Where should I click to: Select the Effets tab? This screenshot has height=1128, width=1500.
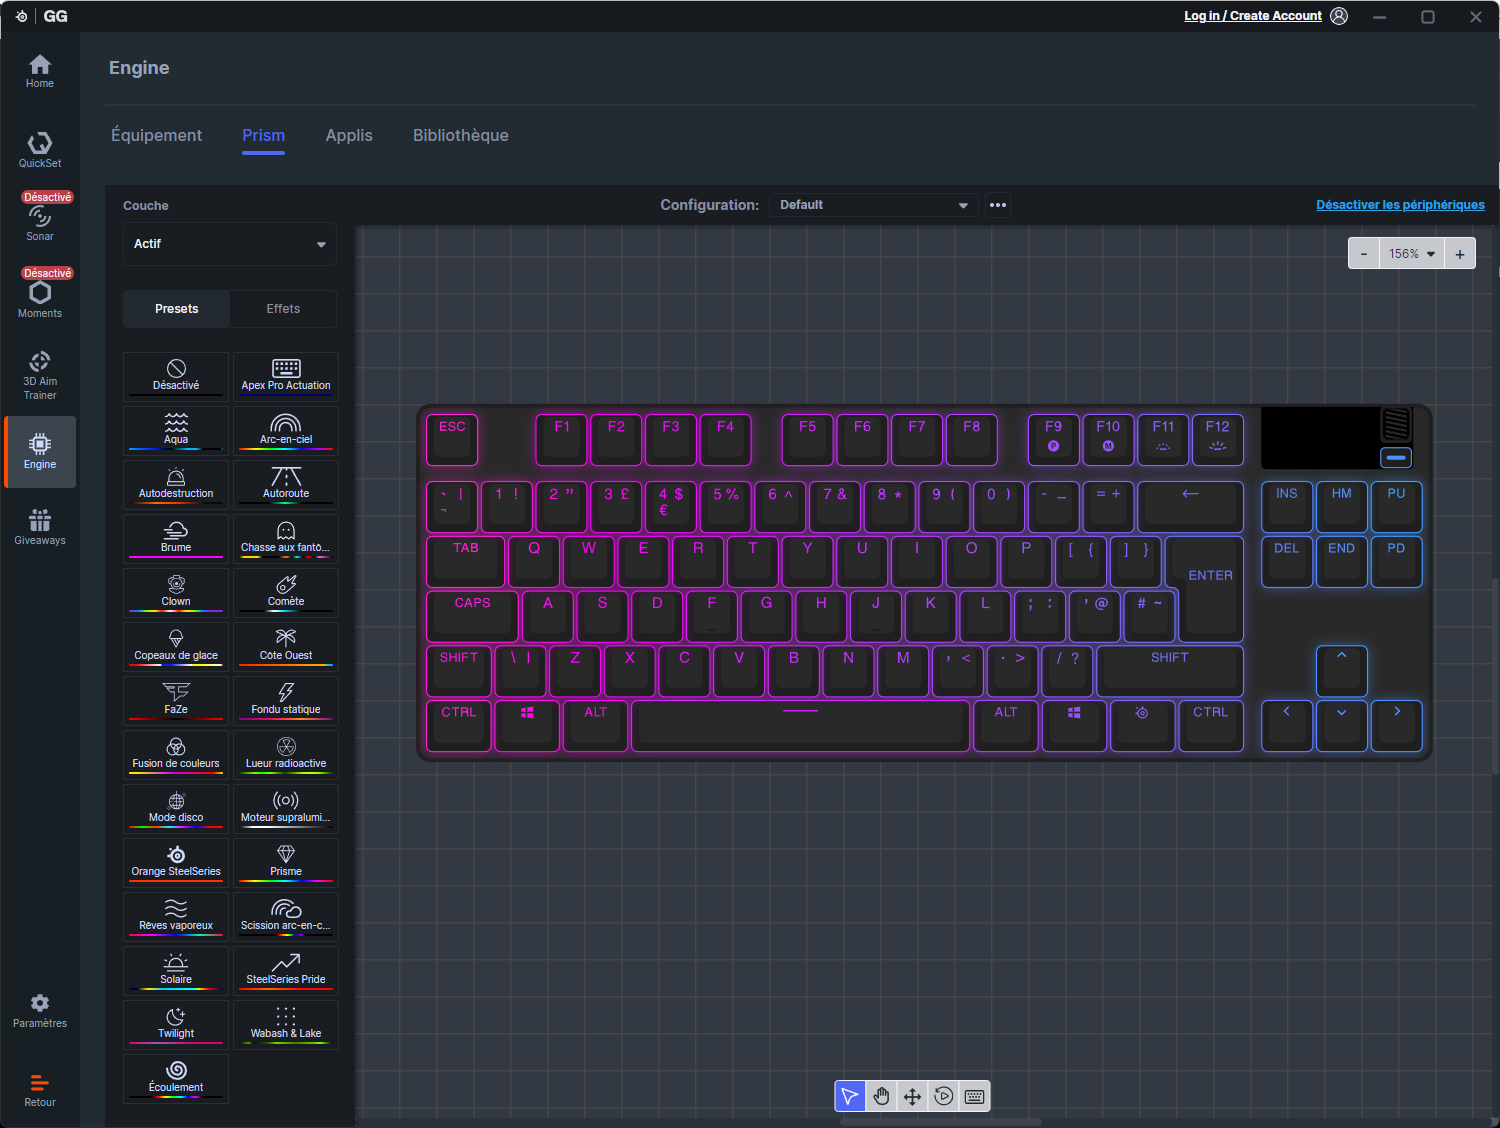(x=283, y=309)
